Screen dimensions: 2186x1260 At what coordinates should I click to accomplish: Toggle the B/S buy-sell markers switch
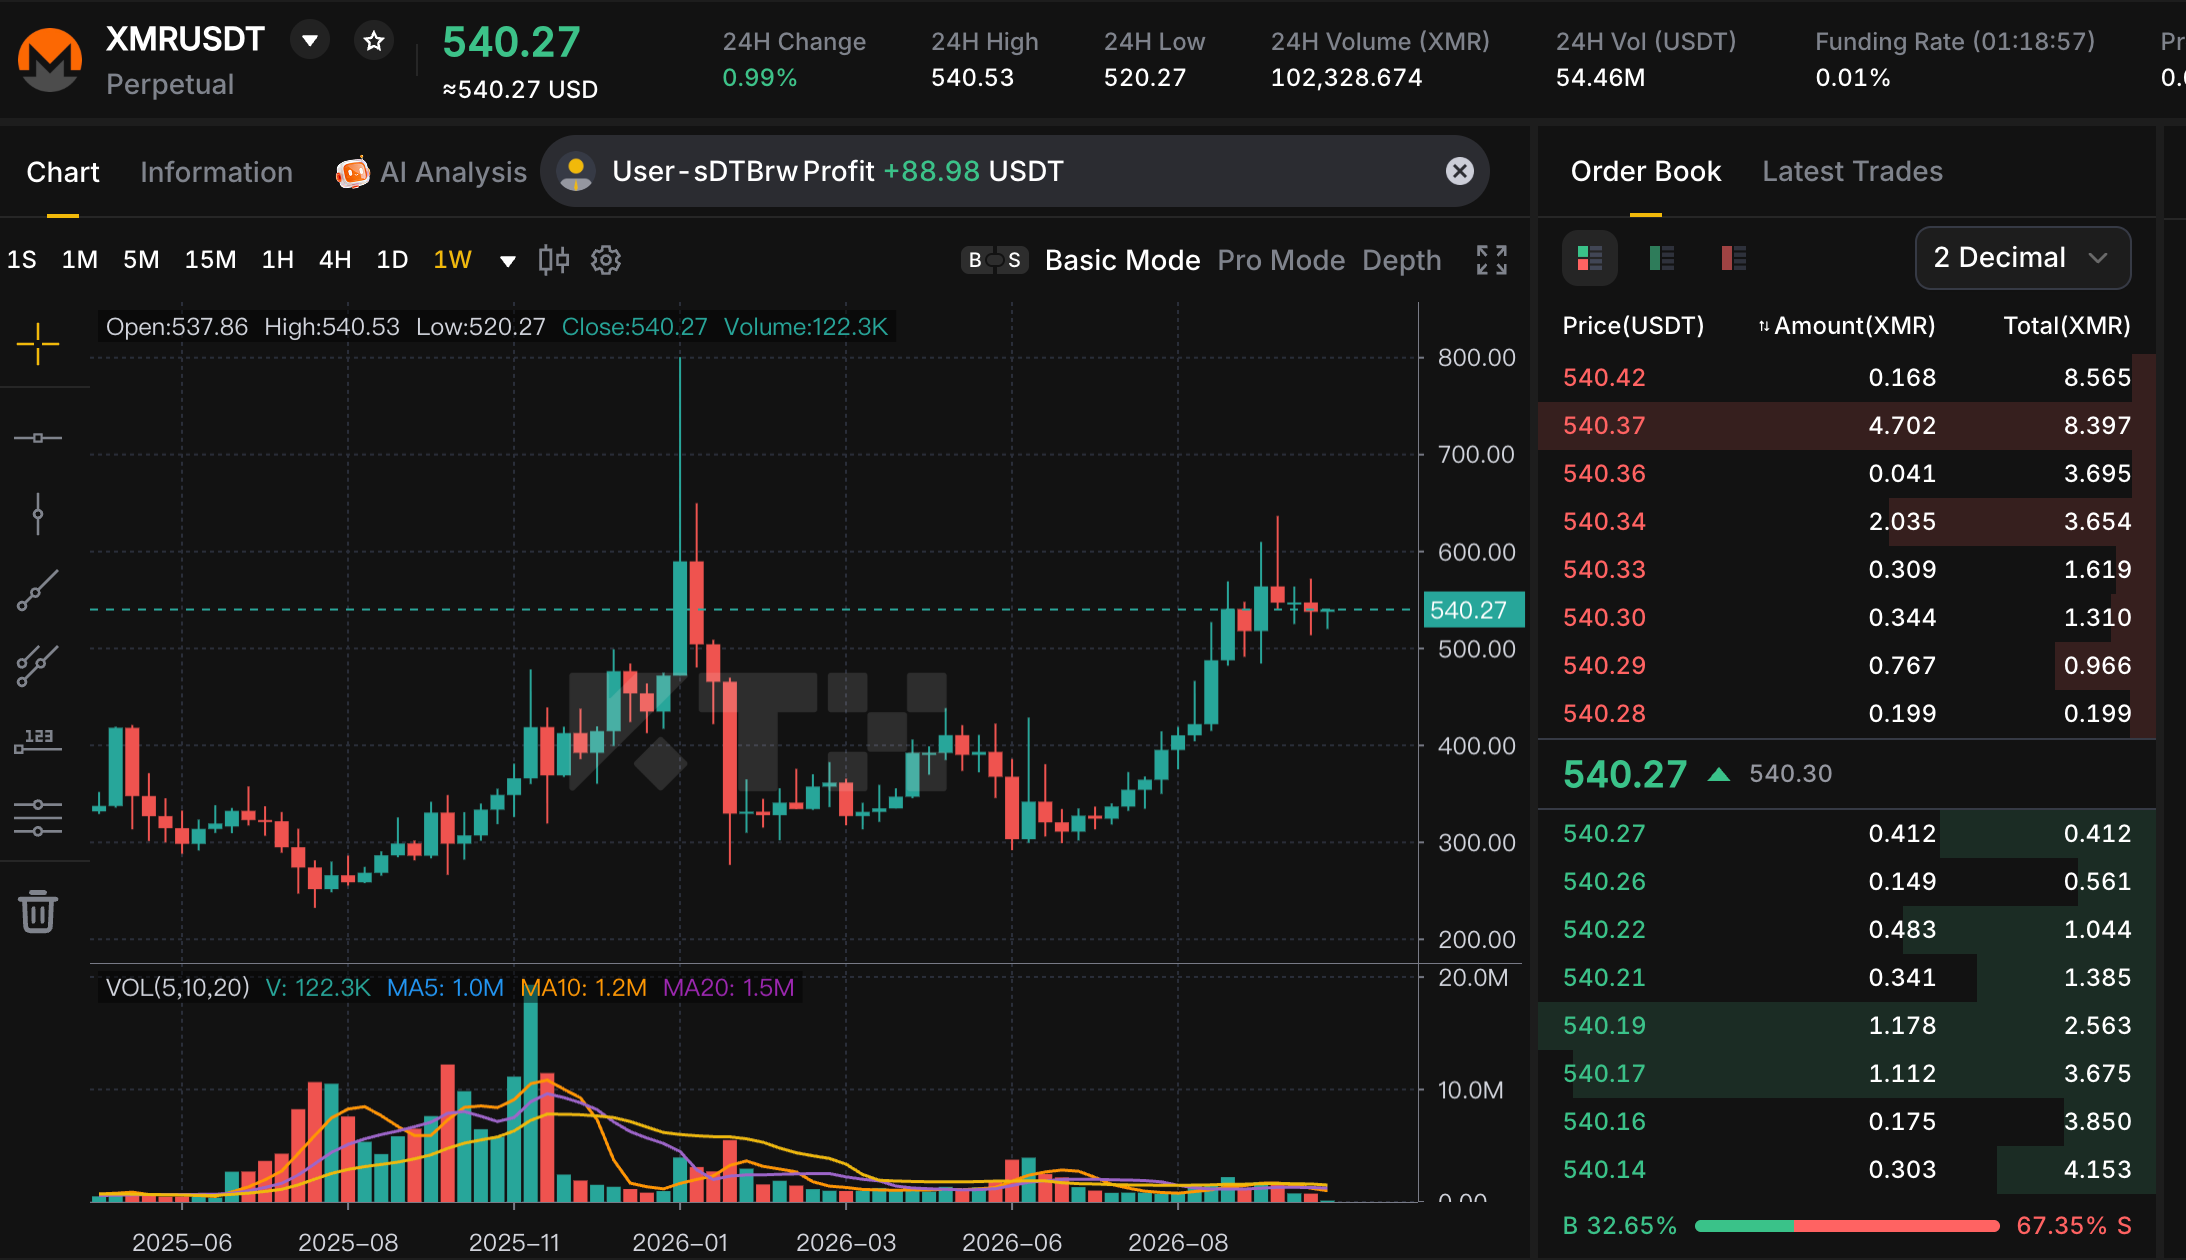pos(994,260)
